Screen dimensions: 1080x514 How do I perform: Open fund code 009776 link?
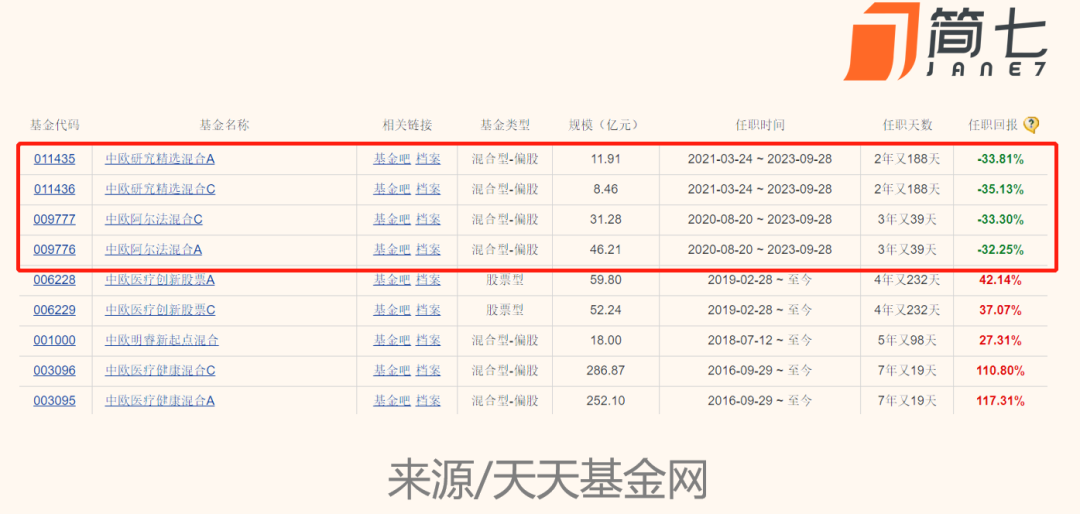point(54,249)
